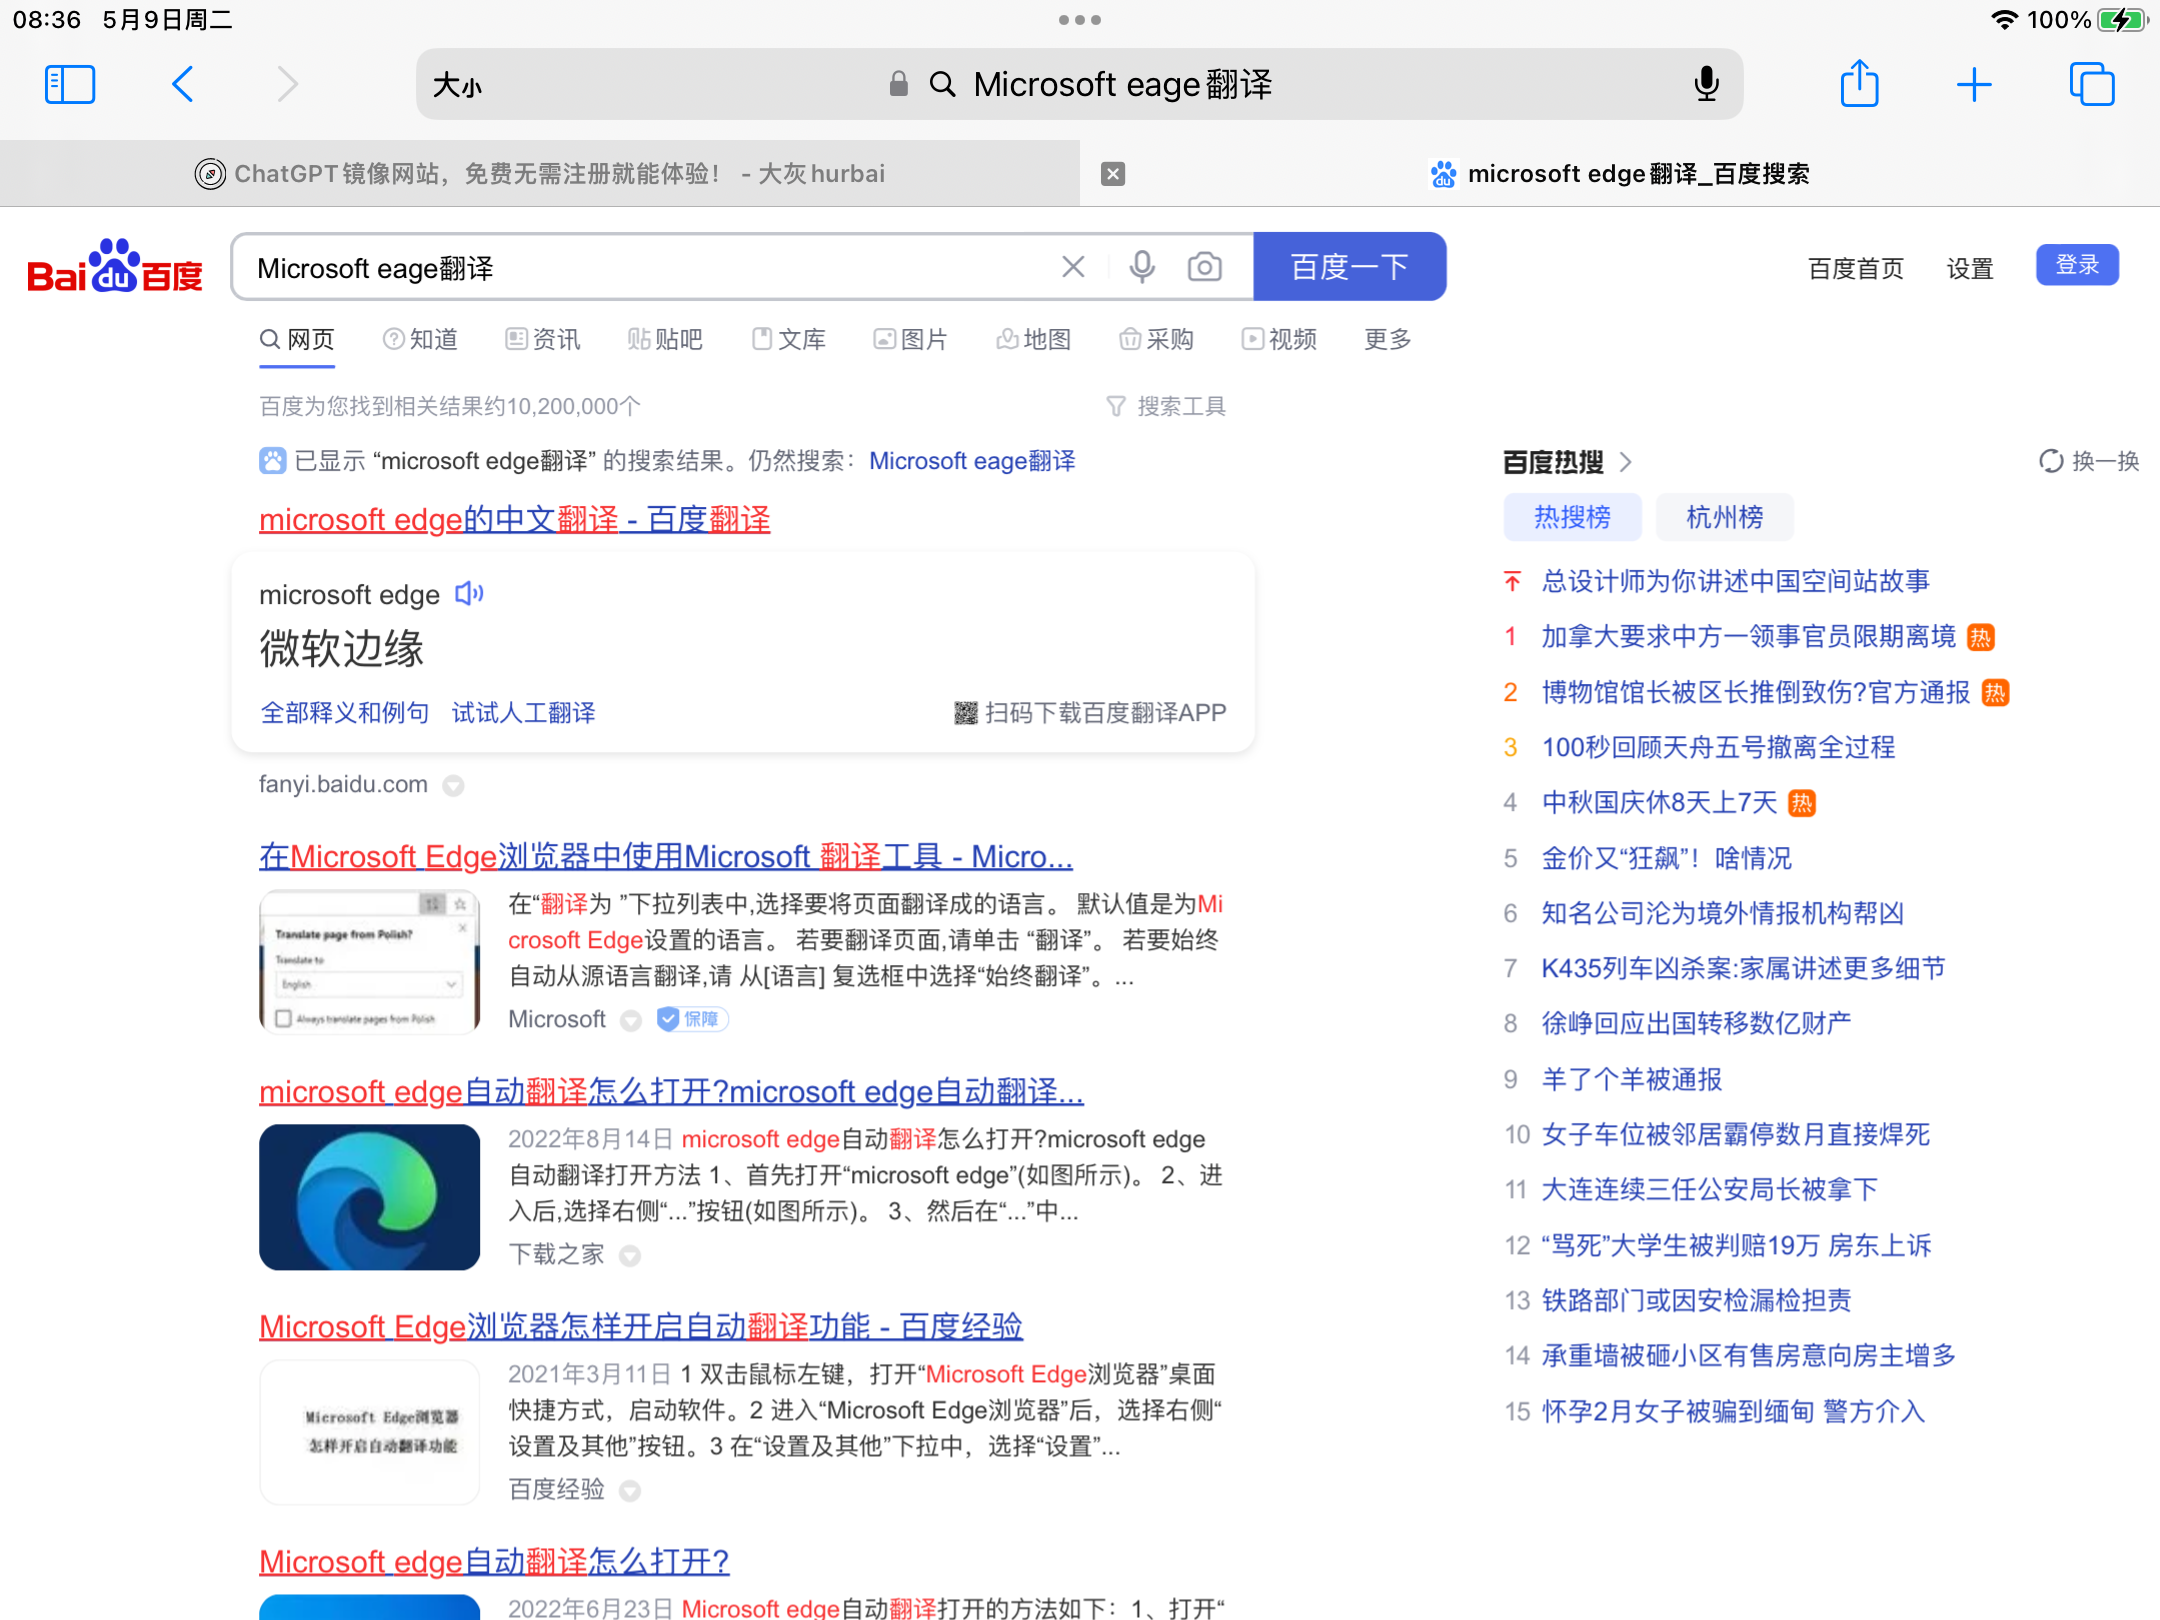The width and height of the screenshot is (2160, 1620).
Task: Close the microsoft edge 翻译 tab
Action: [x=1113, y=174]
